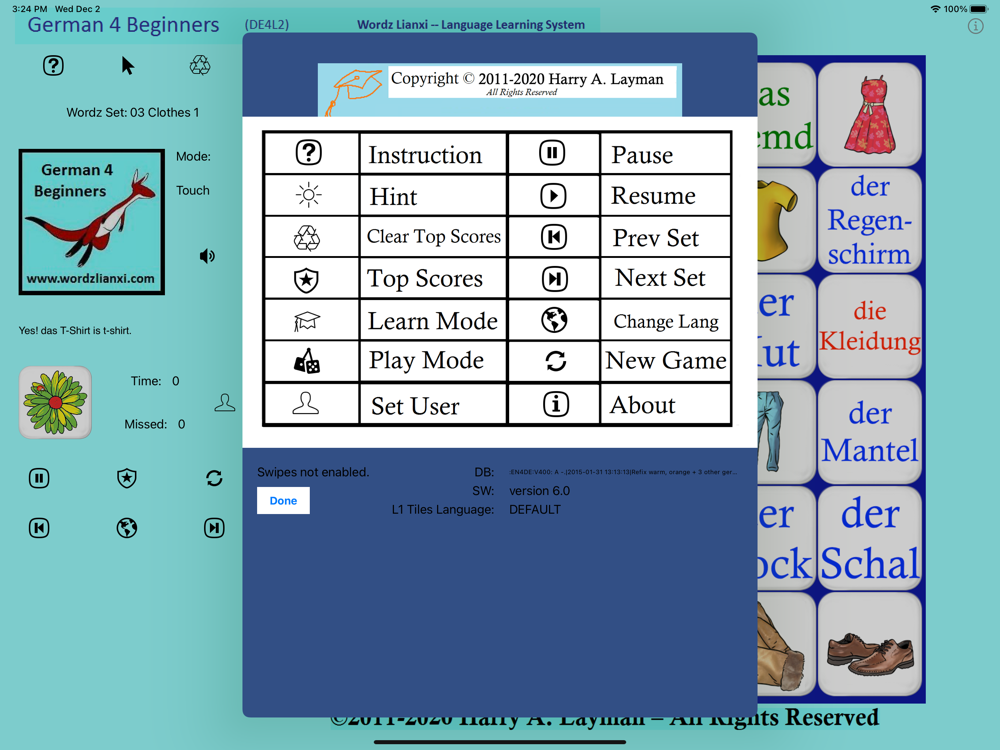Click the Clear Top Scores label
Image resolution: width=1000 pixels, height=750 pixels.
(x=434, y=237)
